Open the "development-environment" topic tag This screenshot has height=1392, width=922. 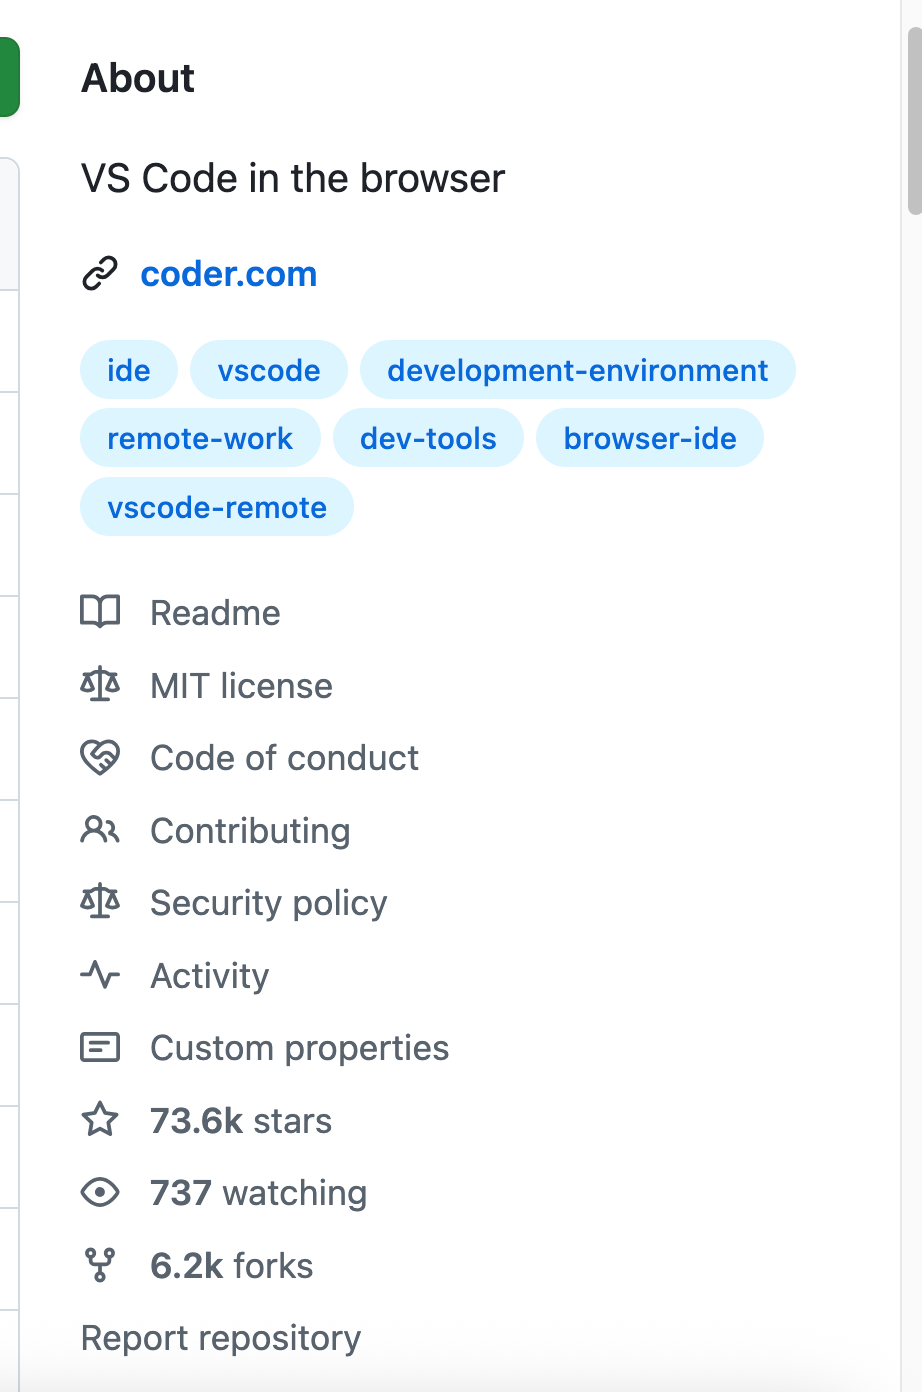pos(577,370)
